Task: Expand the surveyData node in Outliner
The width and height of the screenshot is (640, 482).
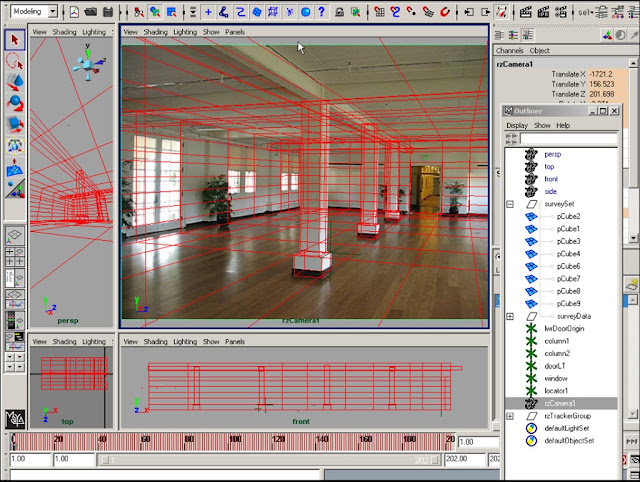Action: pos(510,316)
